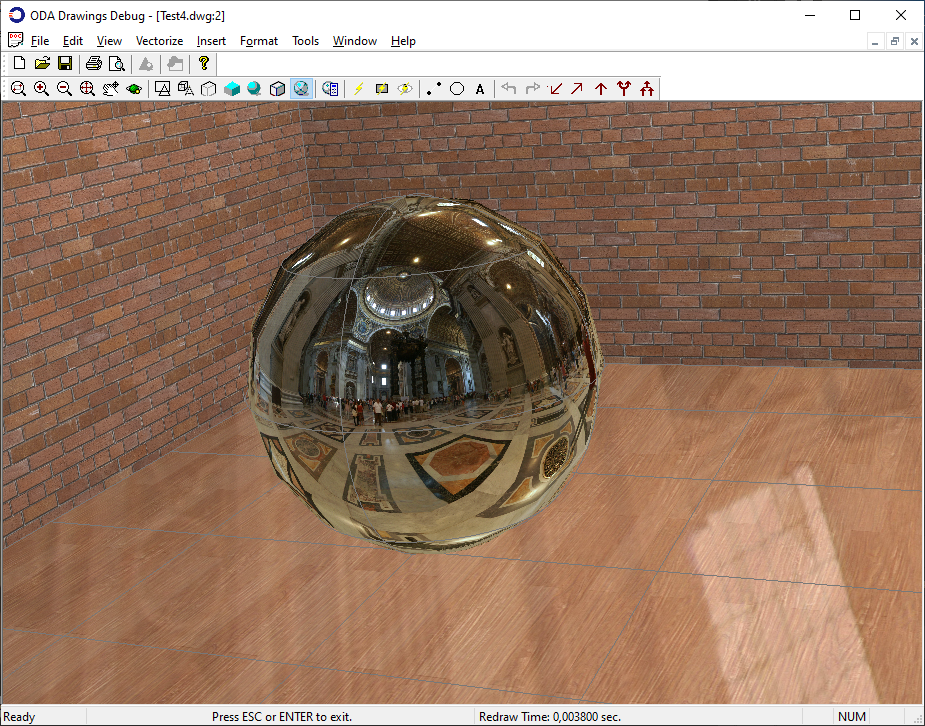Click 'Press ESC or ENTER to exit.' text
Image resolution: width=925 pixels, height=726 pixels.
tap(282, 717)
